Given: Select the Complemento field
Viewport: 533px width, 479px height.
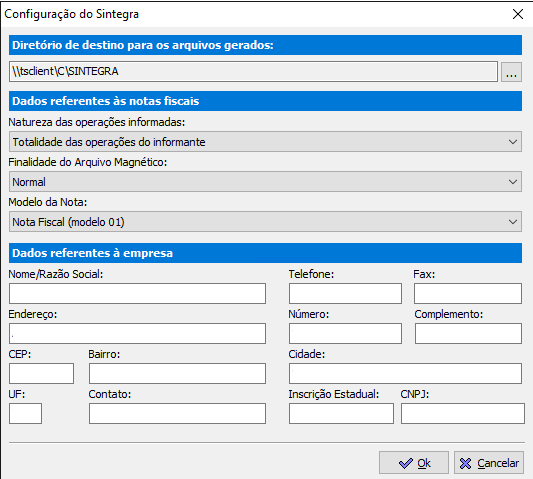Looking at the screenshot, I should tap(468, 333).
